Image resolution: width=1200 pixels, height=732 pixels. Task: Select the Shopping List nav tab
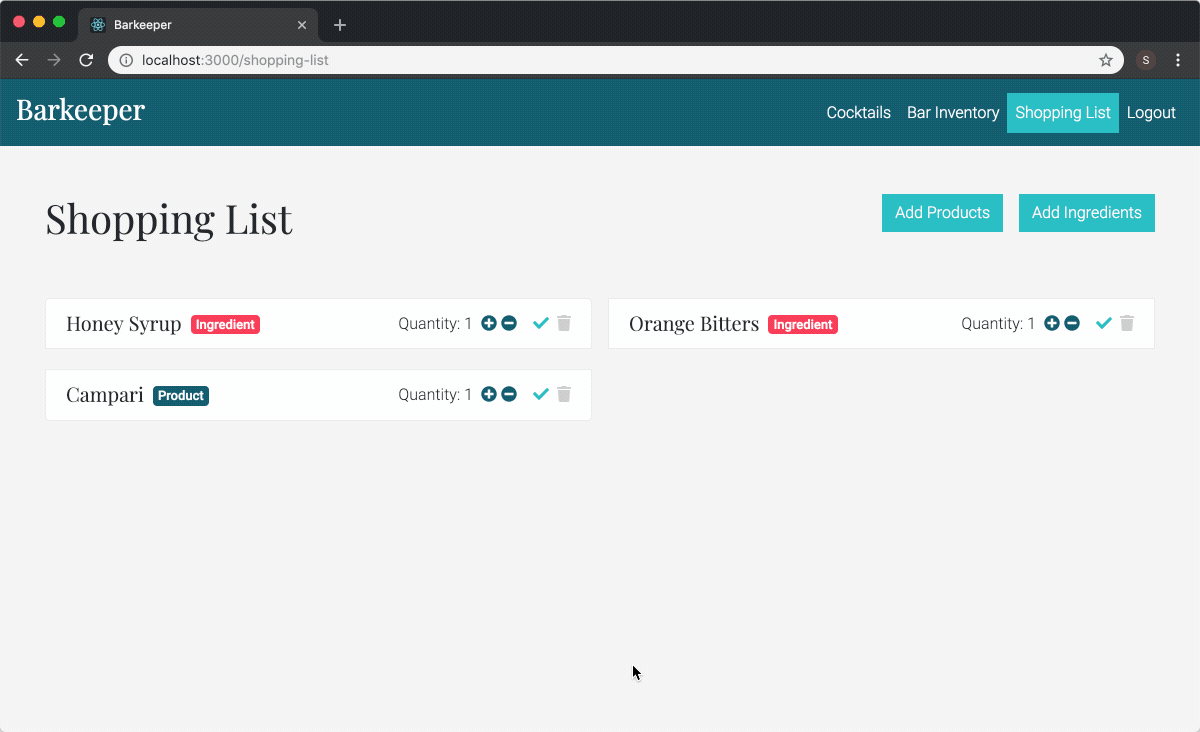1062,113
